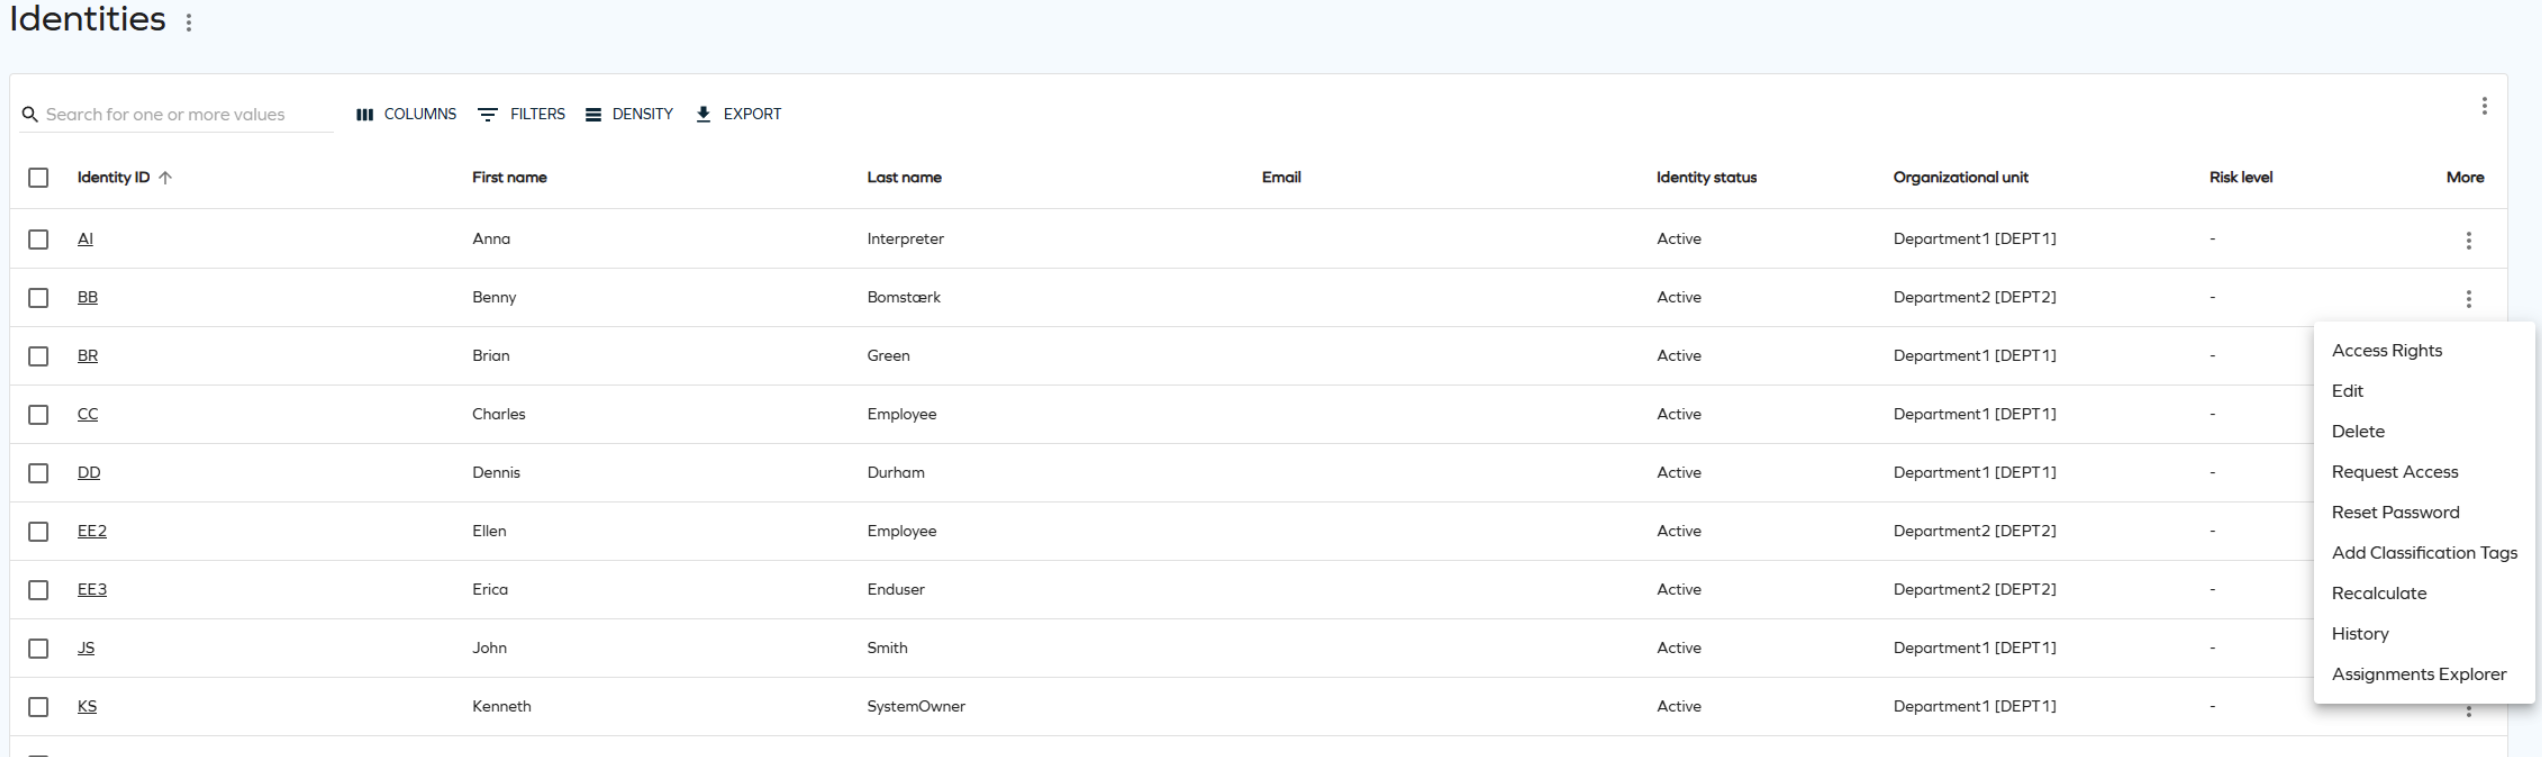Sort by Organizational unit column header
Viewport: 2542px width, 757px height.
1960,178
